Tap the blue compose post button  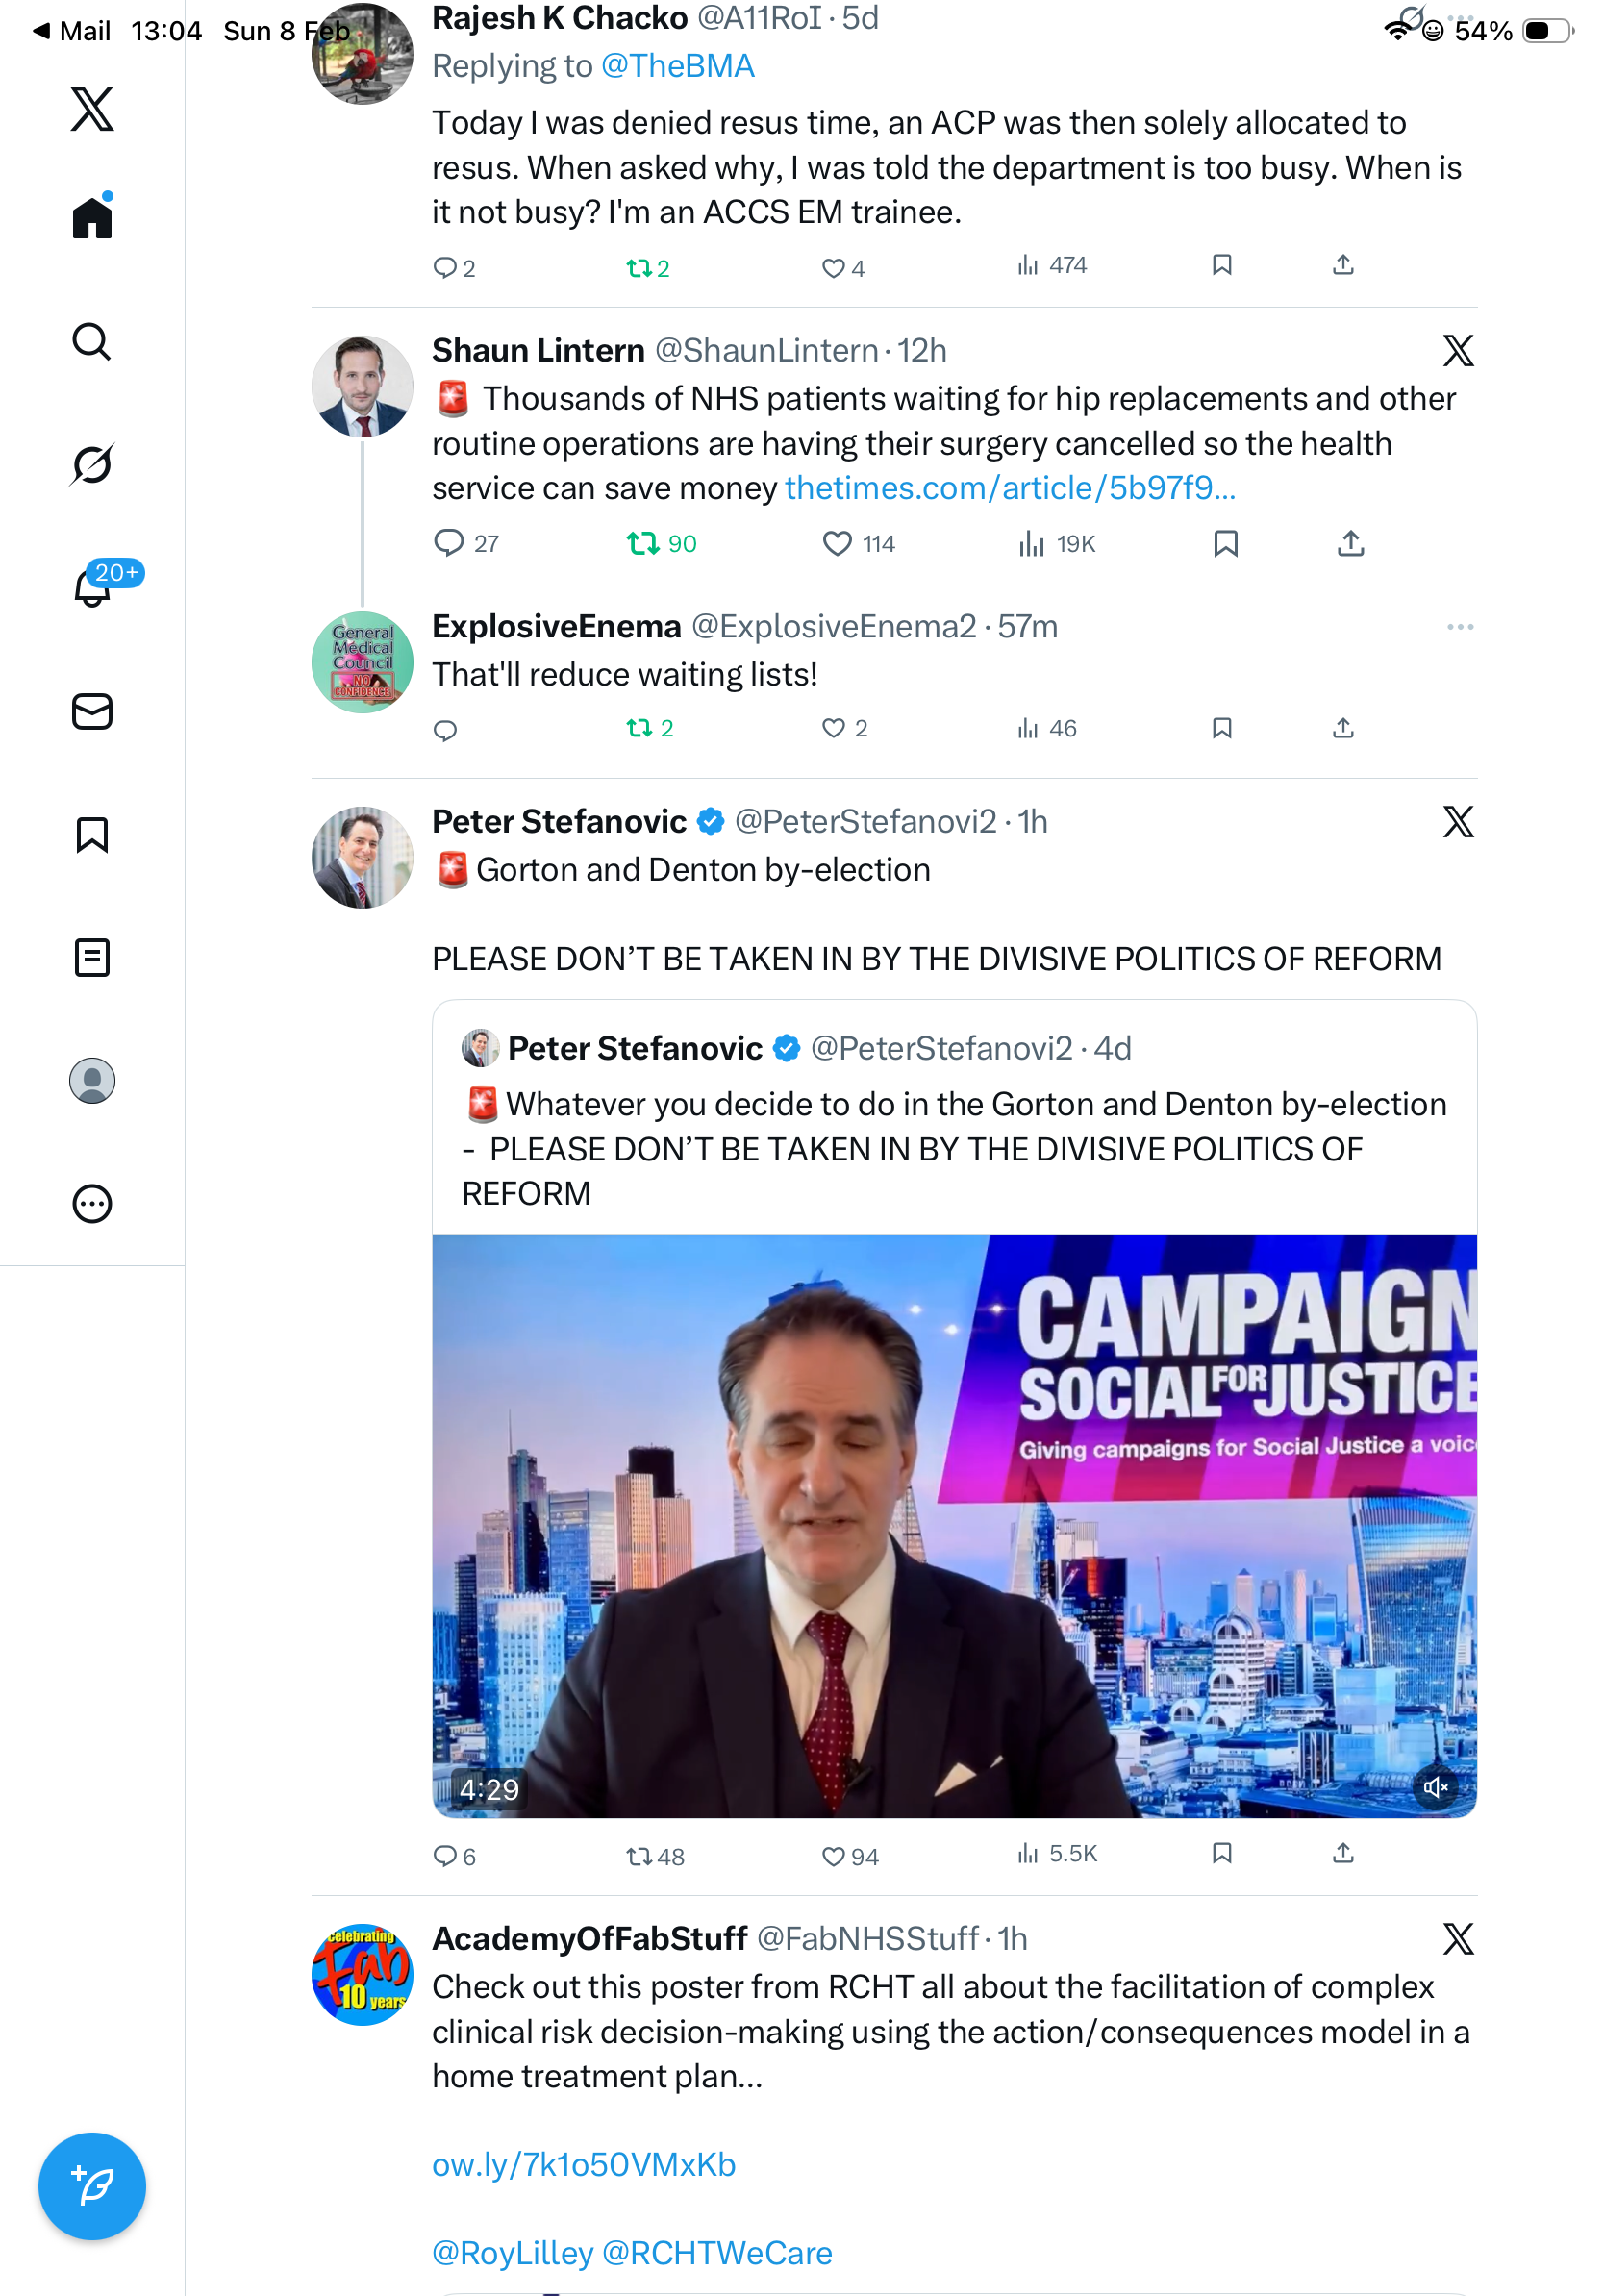[92, 2185]
